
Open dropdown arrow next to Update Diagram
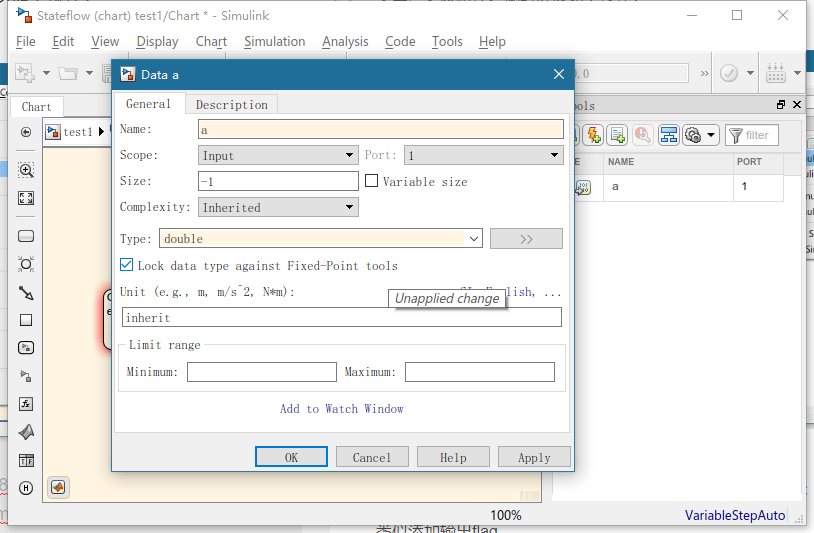(750, 73)
